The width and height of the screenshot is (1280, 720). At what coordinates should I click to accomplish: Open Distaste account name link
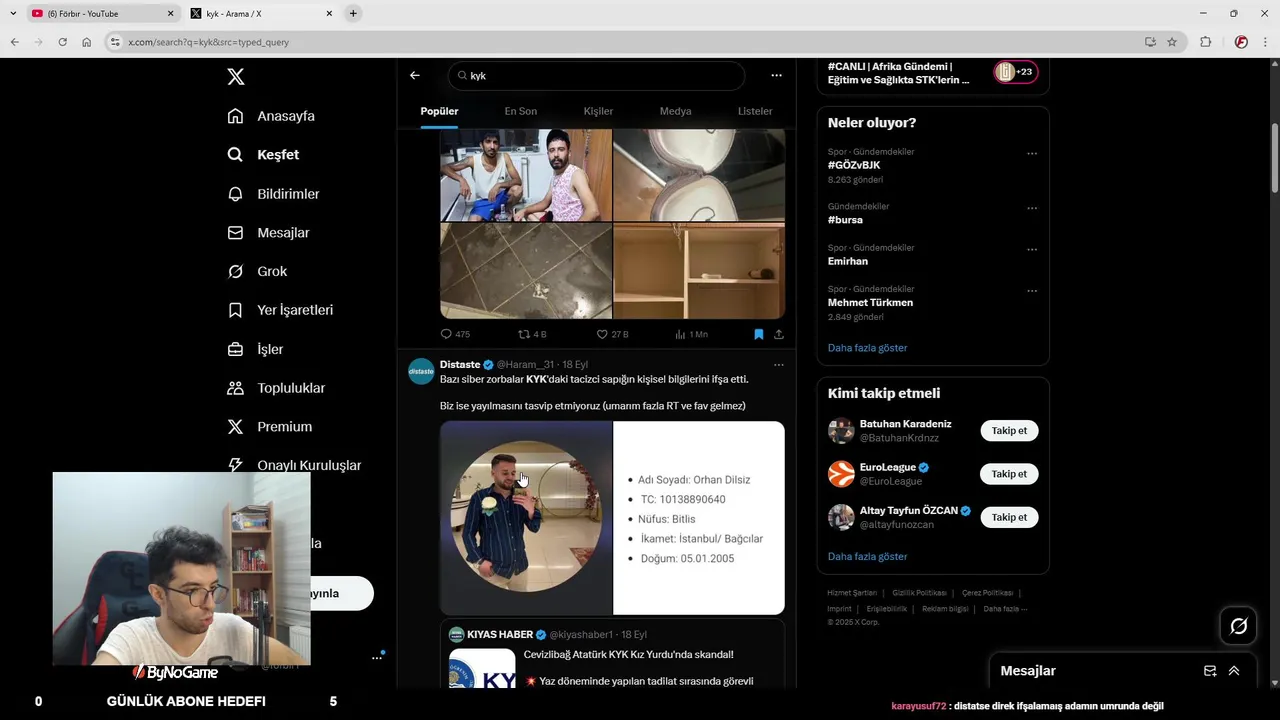[x=460, y=365]
